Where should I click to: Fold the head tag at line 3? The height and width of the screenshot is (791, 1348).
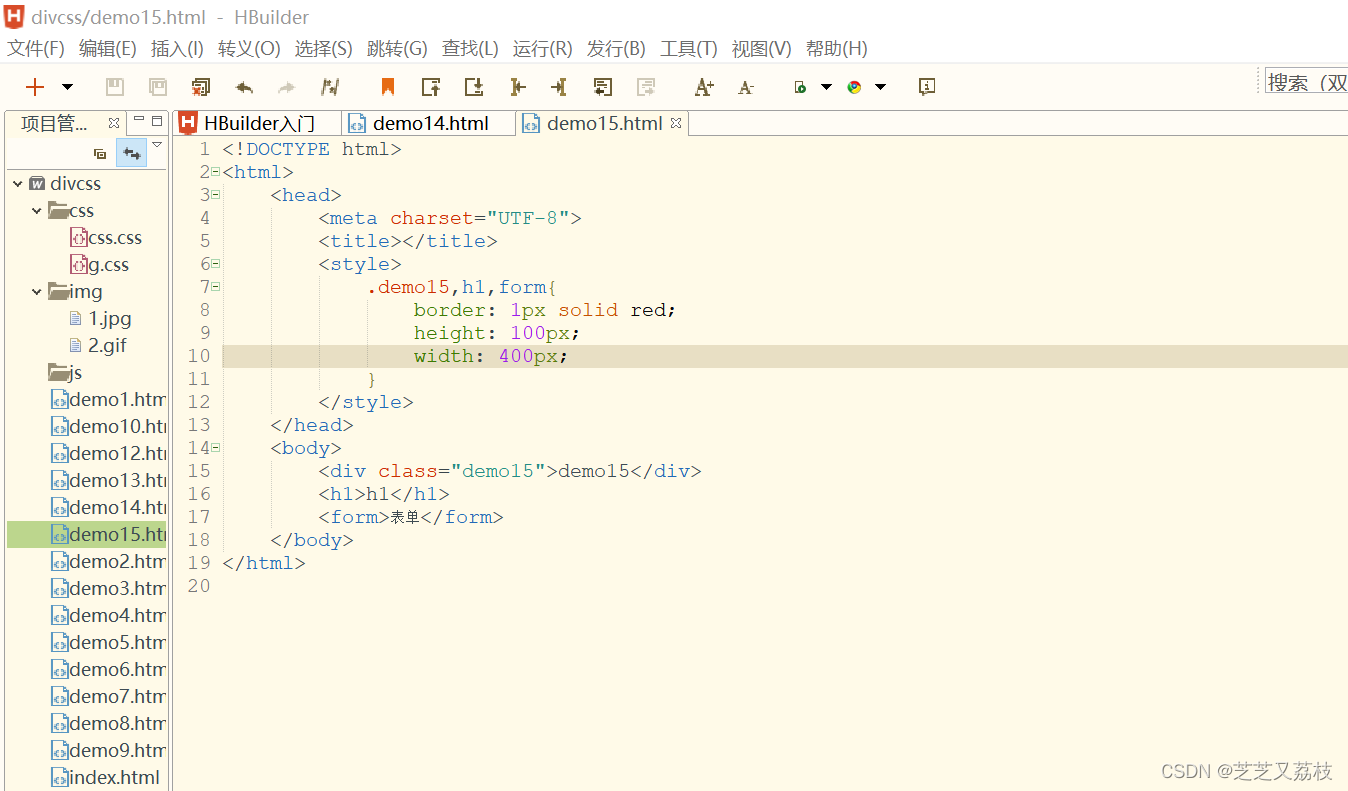[x=215, y=195]
